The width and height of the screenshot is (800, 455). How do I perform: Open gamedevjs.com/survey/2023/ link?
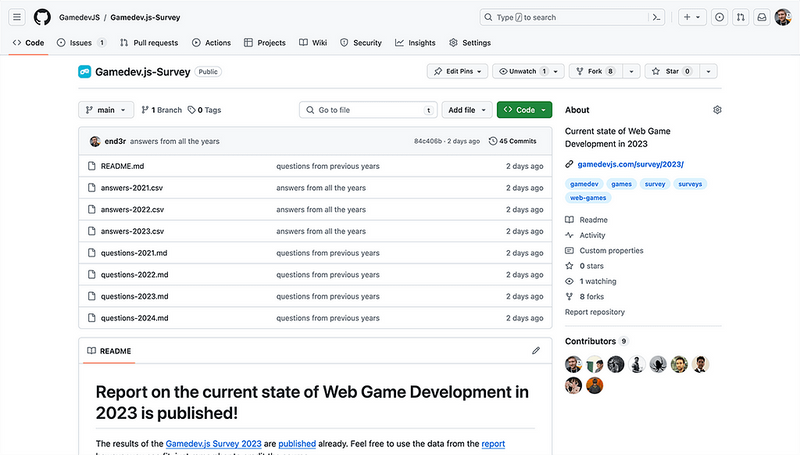630,164
